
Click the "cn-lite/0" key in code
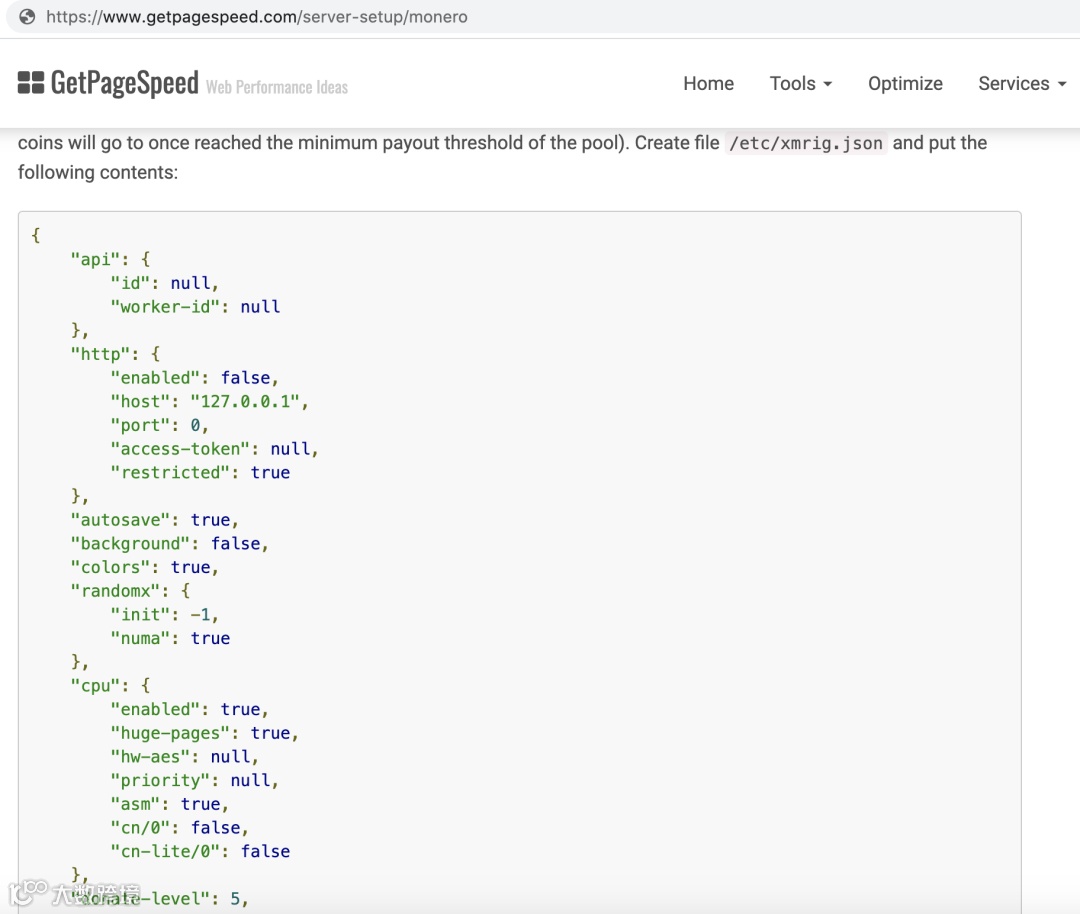click(x=170, y=851)
